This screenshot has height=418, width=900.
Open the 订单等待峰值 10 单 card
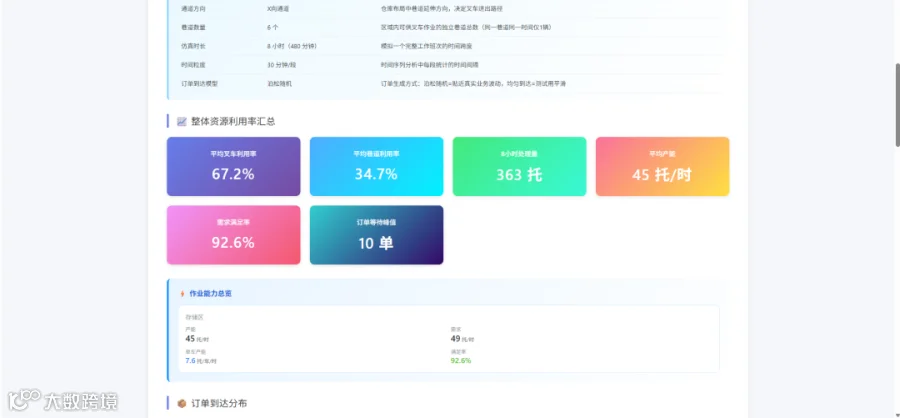point(377,235)
